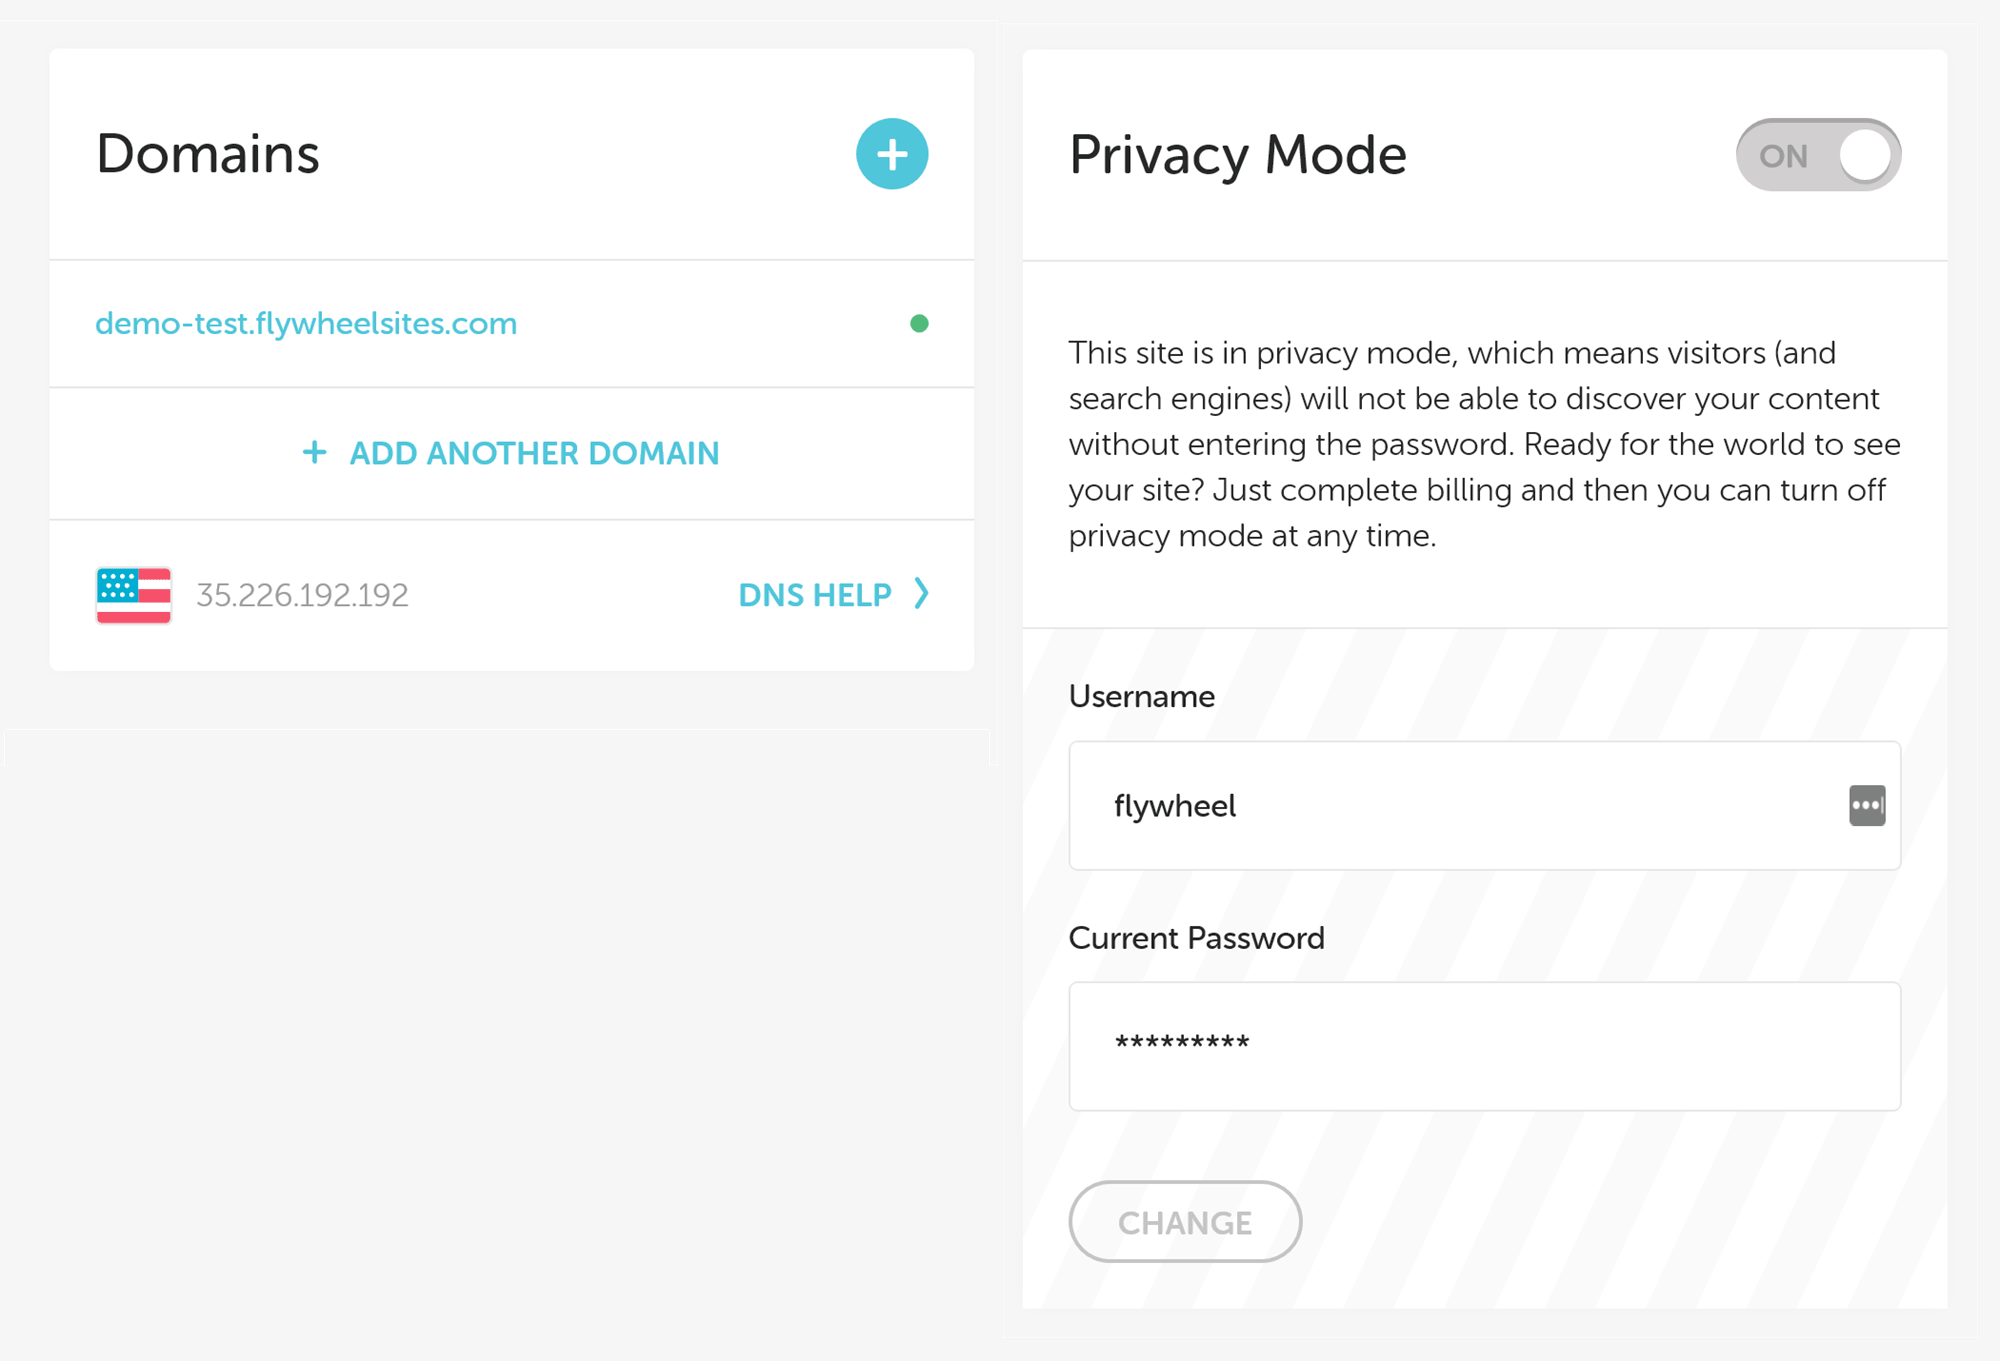The image size is (2000, 1361).
Task: Click the DNS HELP arrow expander
Action: tap(926, 592)
